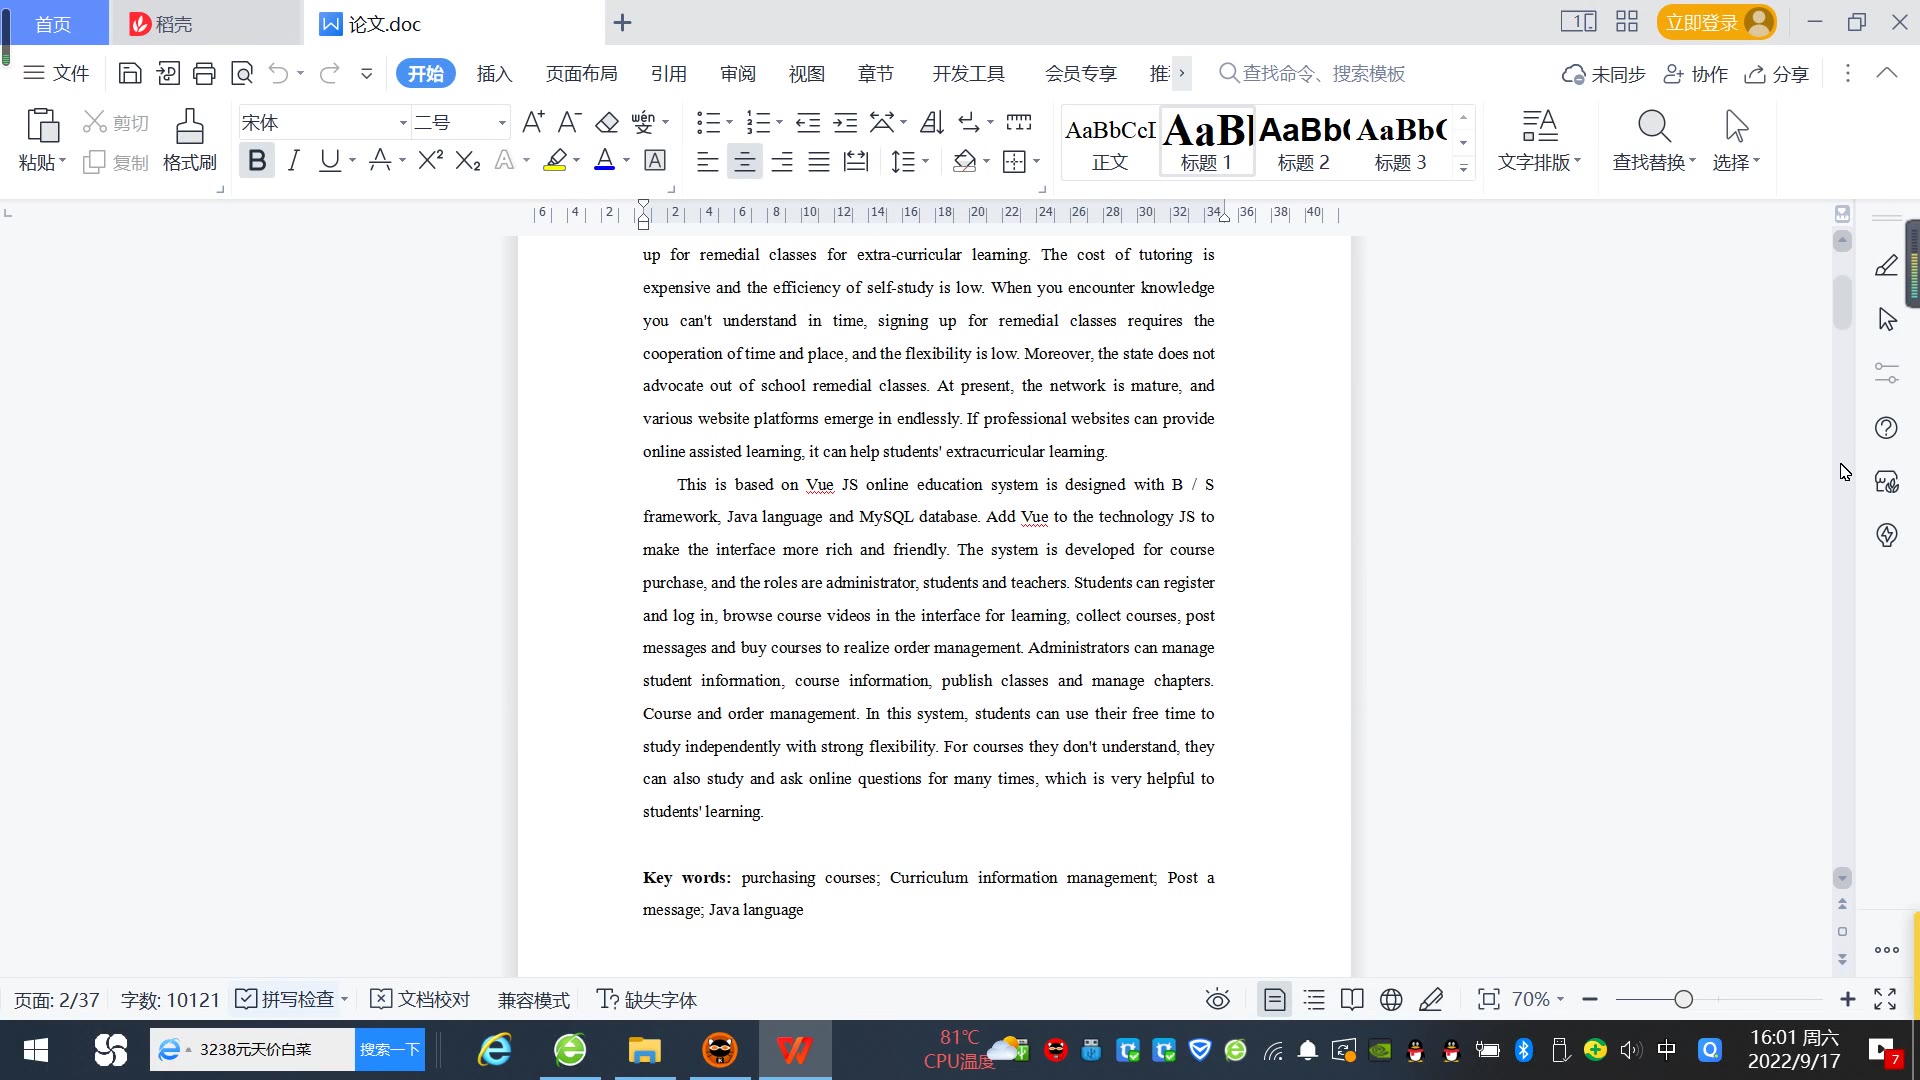Toggle spell check (拼写检查) in status bar
Image resolution: width=1920 pixels, height=1080 pixels.
[285, 999]
